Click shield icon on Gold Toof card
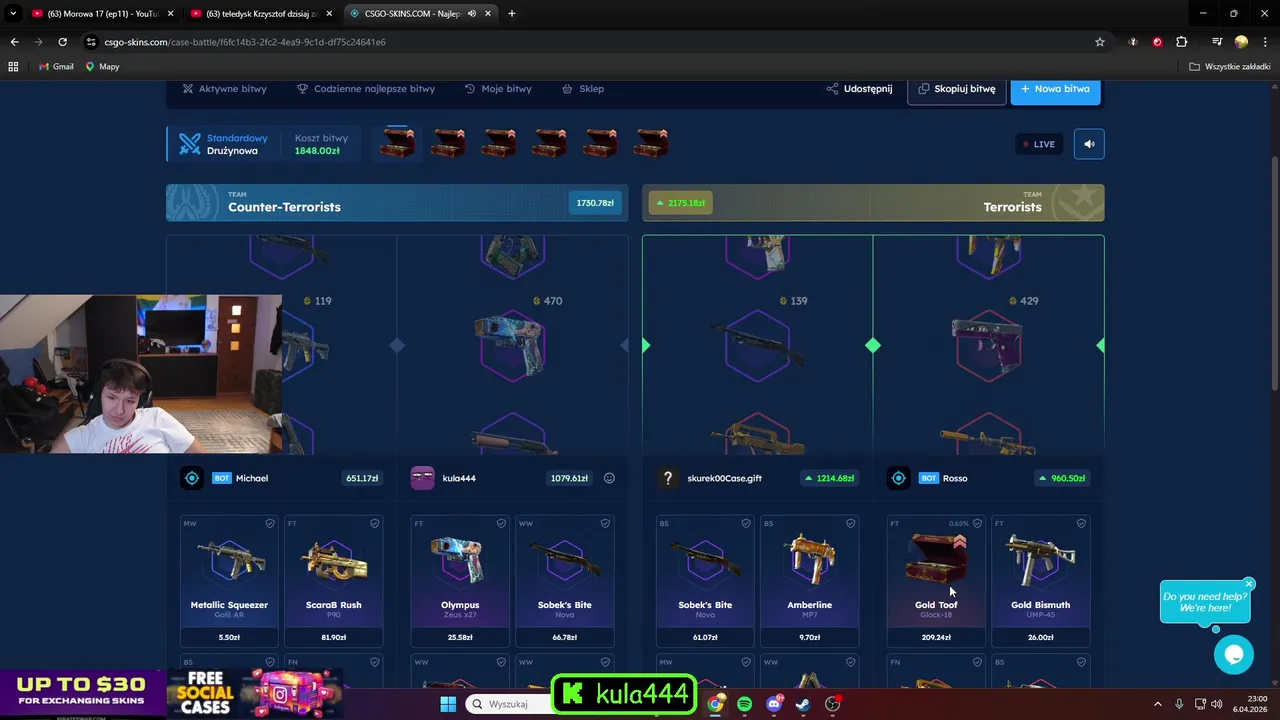The image size is (1280, 720). tap(977, 523)
